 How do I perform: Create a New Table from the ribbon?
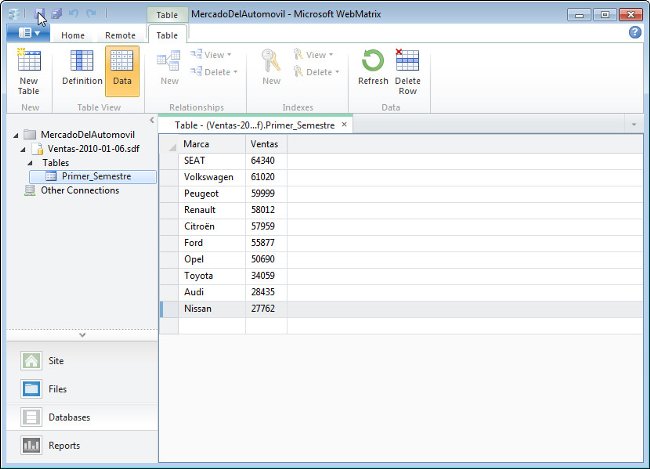click(29, 72)
